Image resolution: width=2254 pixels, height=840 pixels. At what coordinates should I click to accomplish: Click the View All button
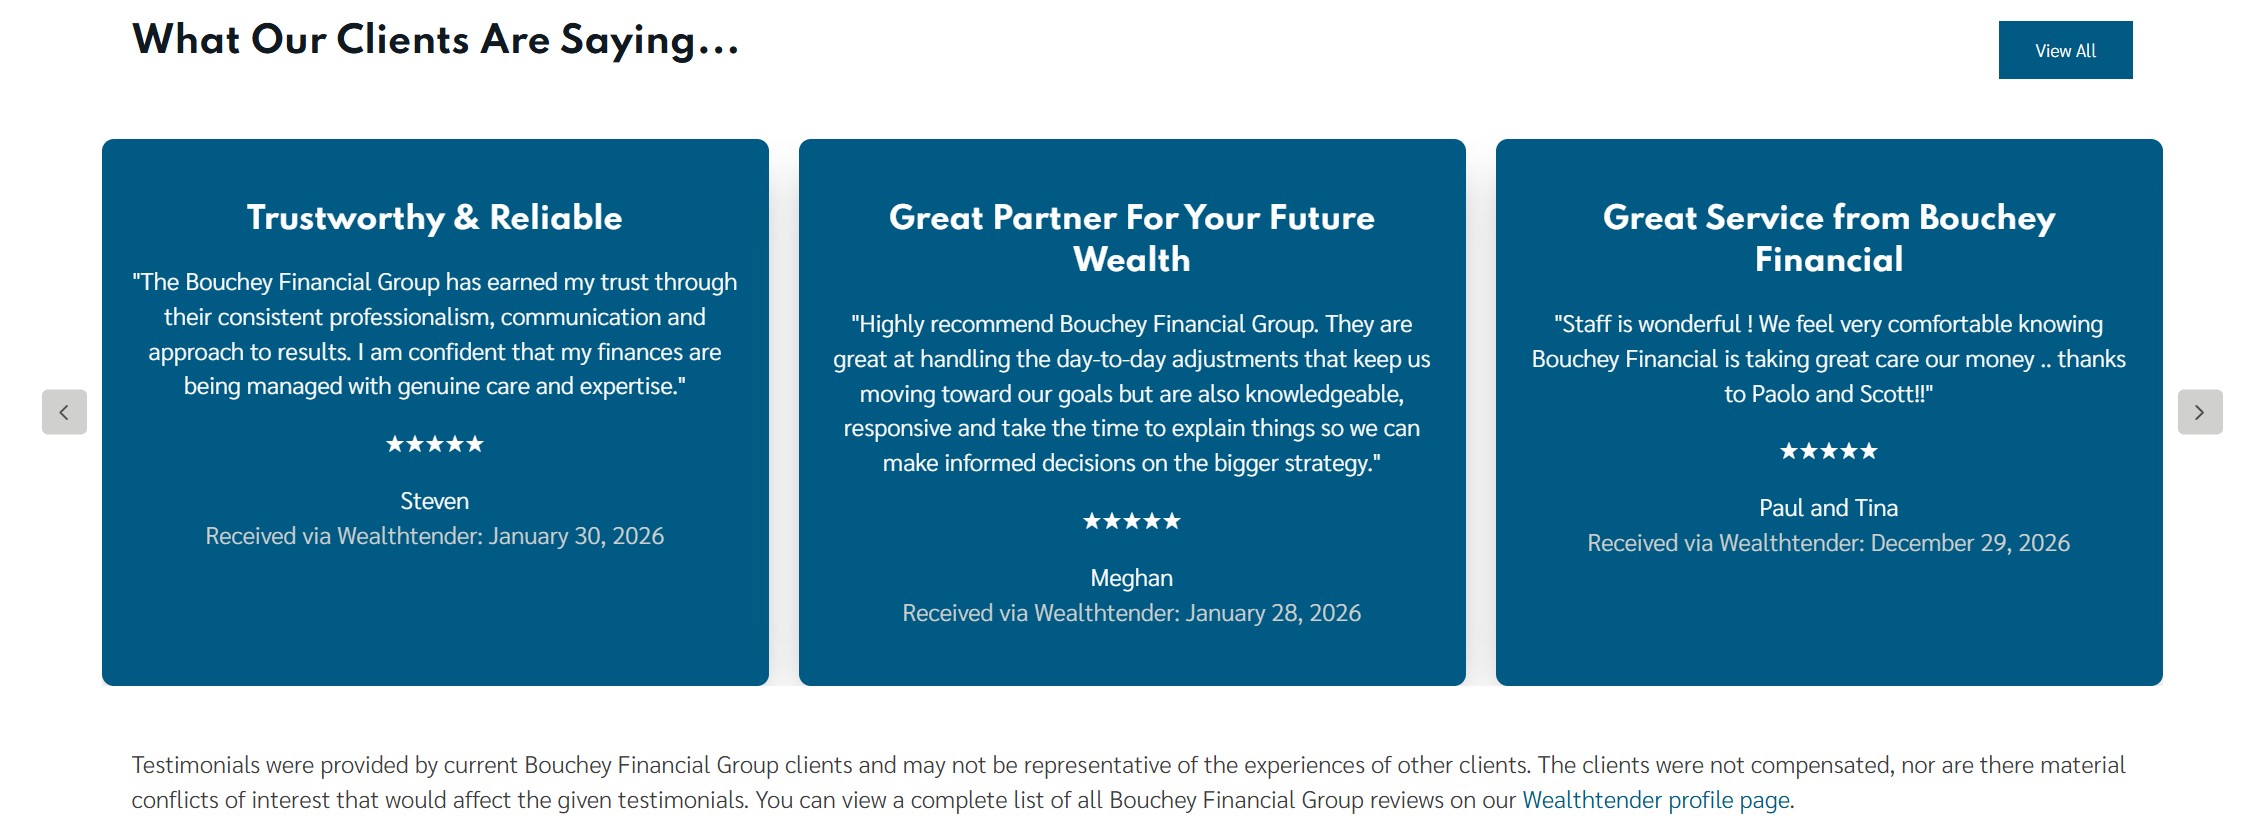(2064, 49)
